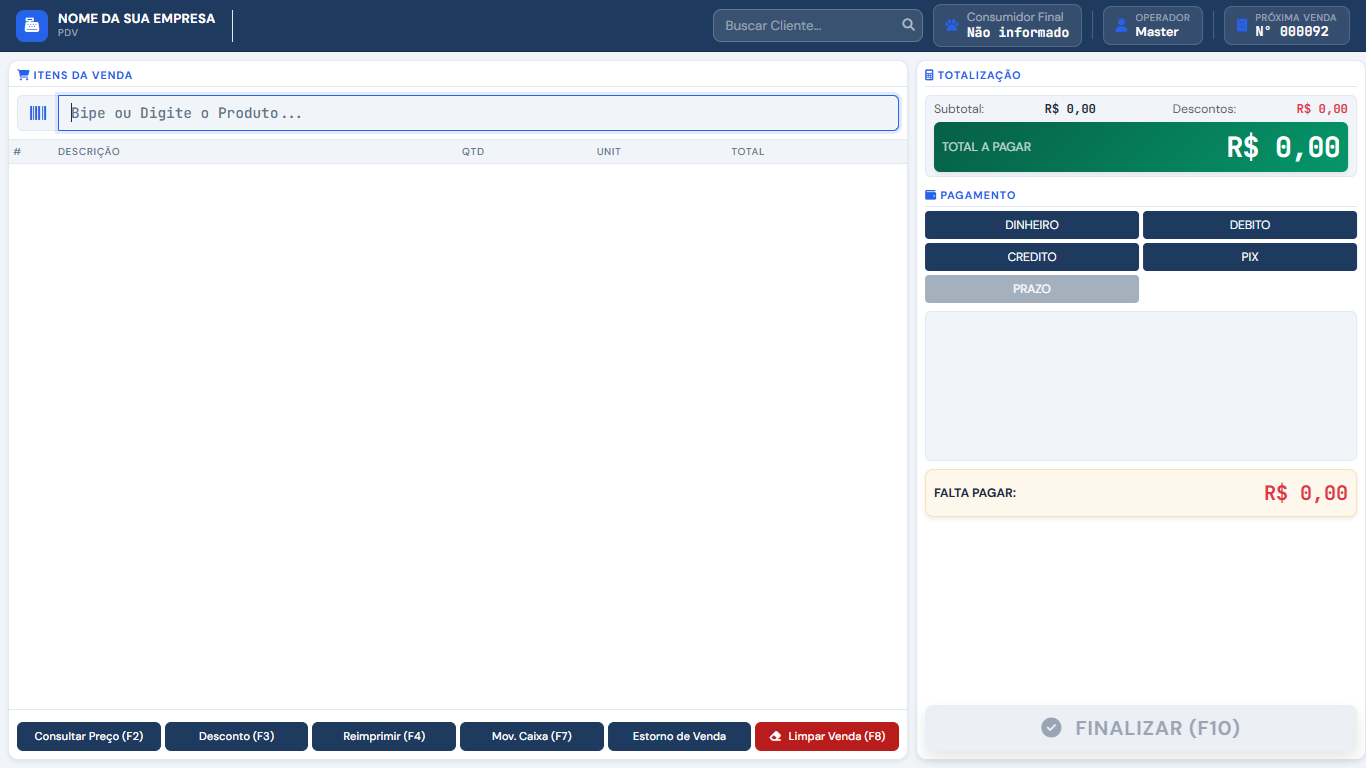Image resolution: width=1366 pixels, height=768 pixels.
Task: Click FINALIZAR (F10) button
Action: pos(1141,728)
